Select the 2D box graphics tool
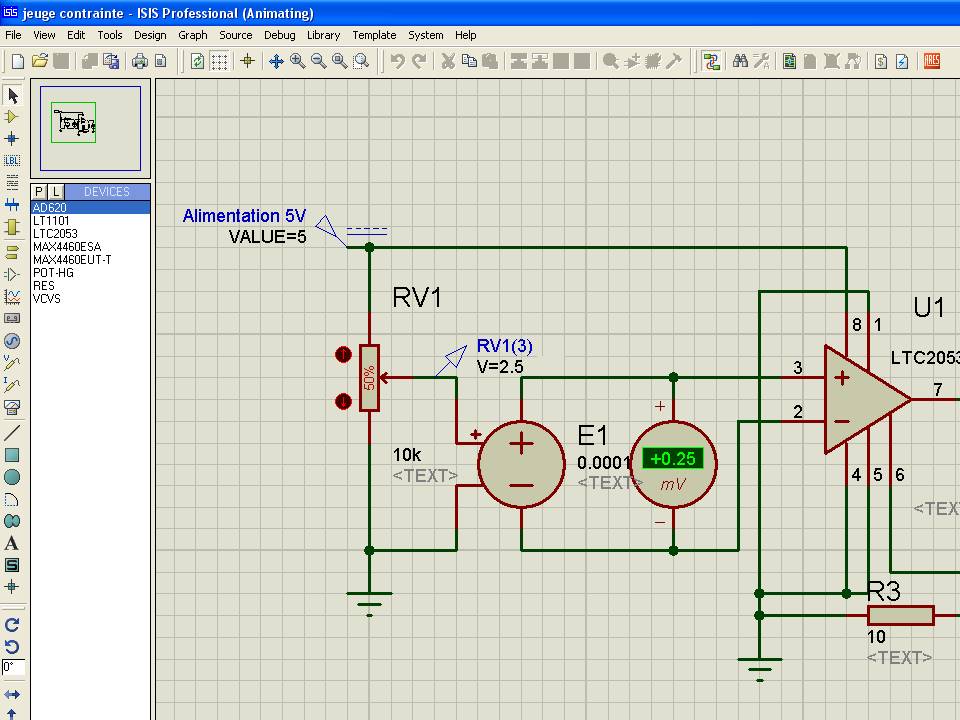The height and width of the screenshot is (720, 960). pos(12,455)
